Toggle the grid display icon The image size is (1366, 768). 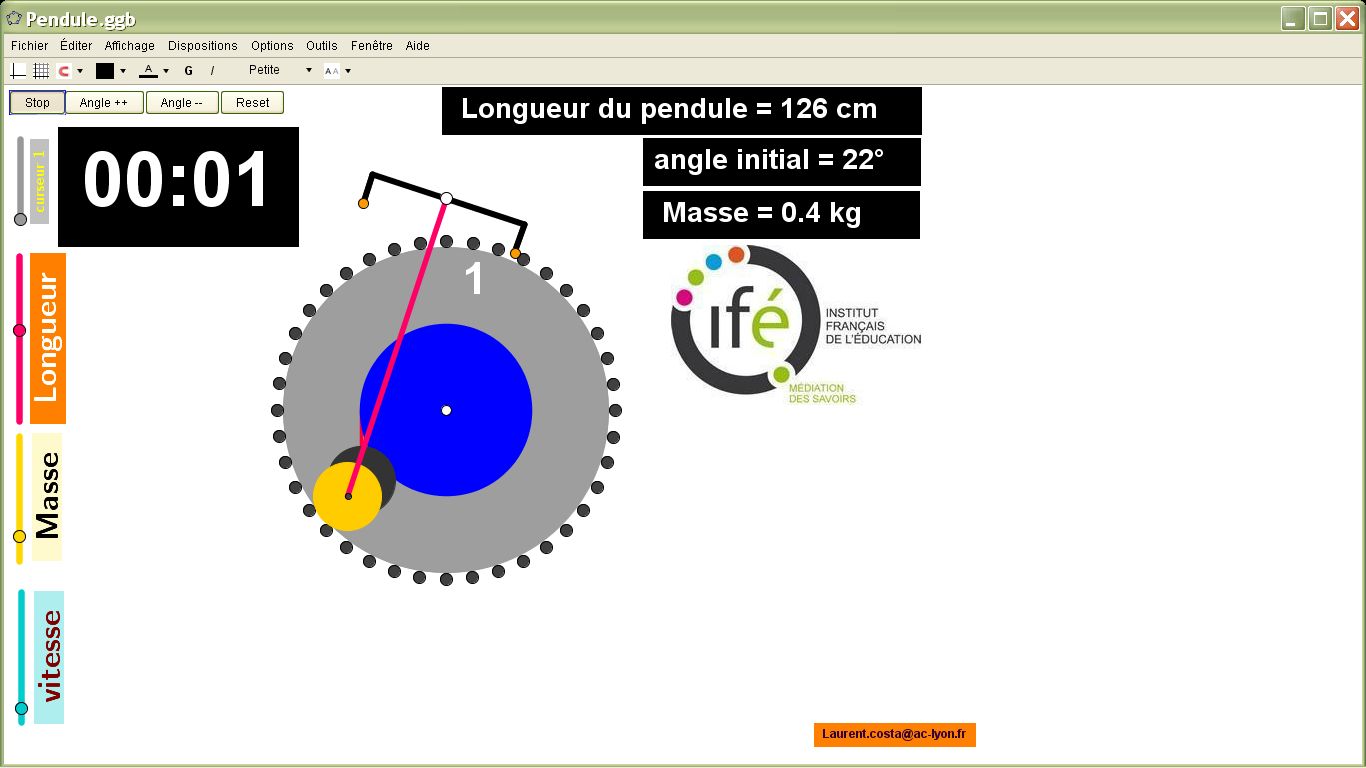tap(41, 71)
